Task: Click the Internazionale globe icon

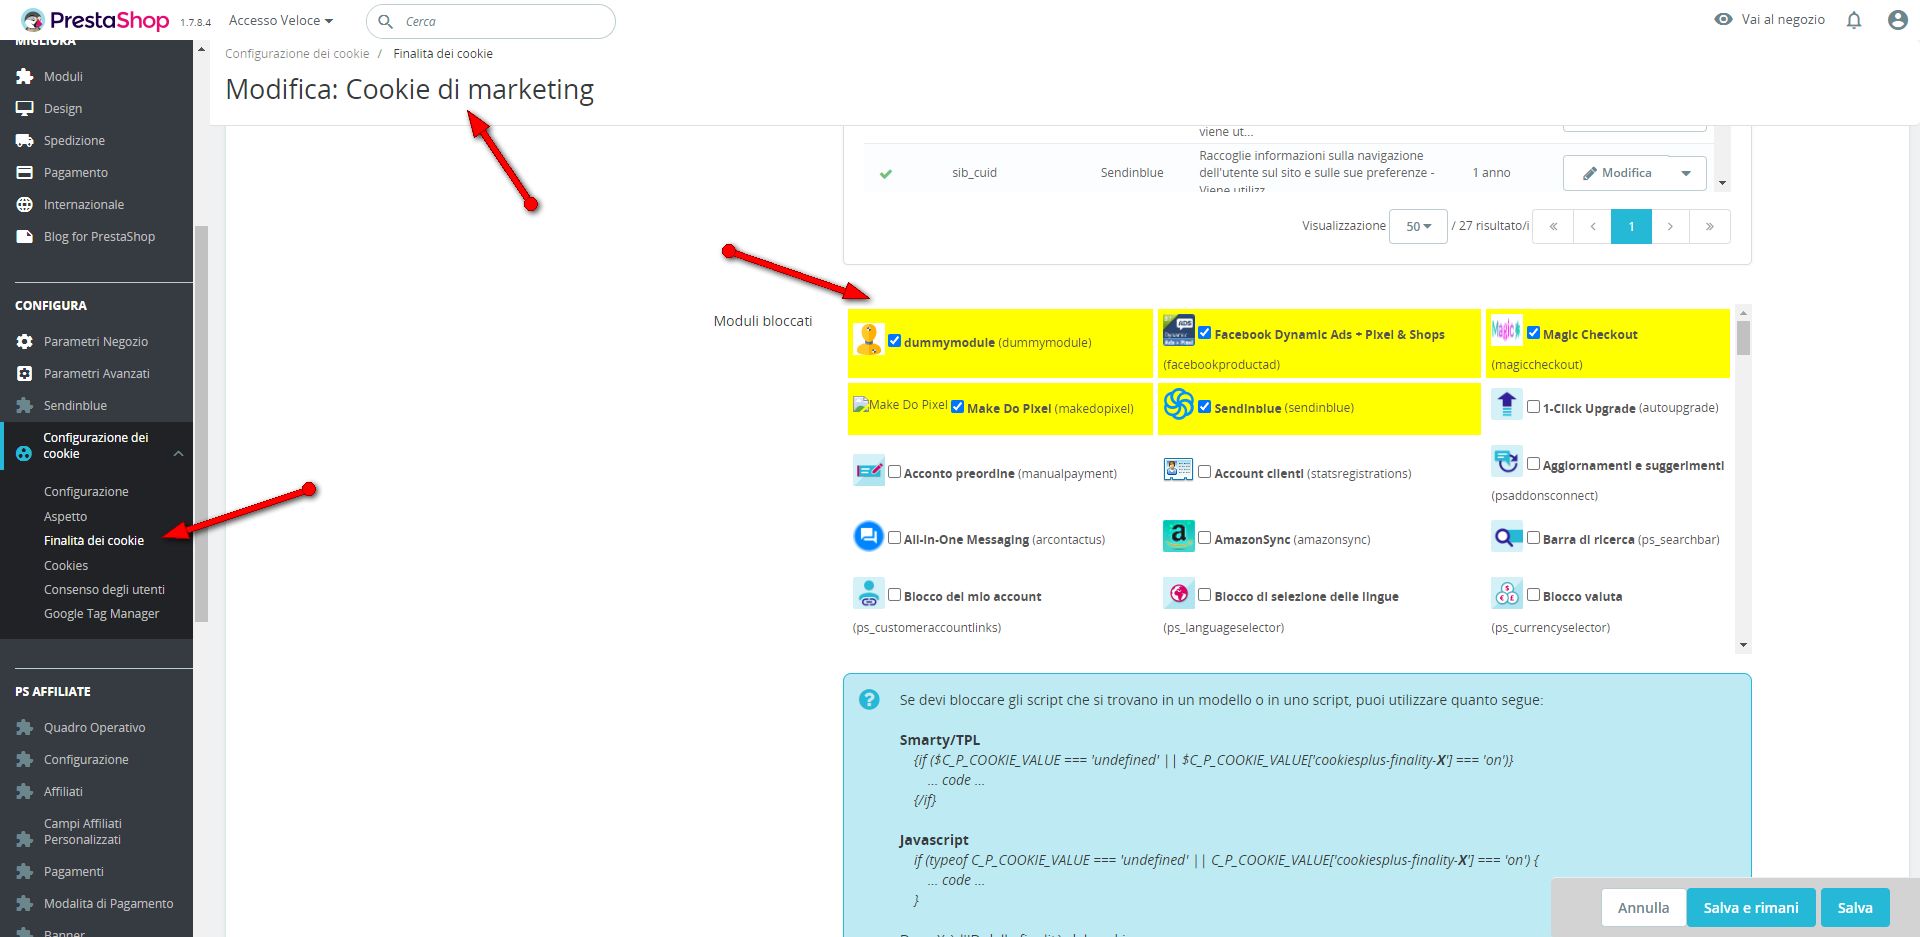Action: (25, 204)
